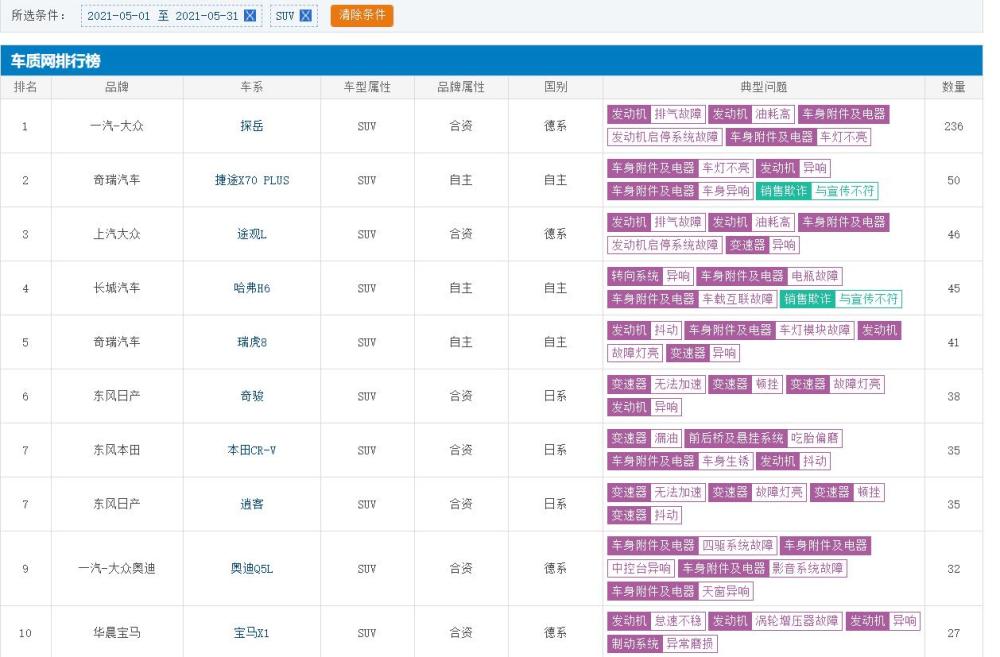The image size is (1000, 657).
Task: Select 变速器 异响 tag in 瑞虎8 row
Action: click(x=703, y=353)
